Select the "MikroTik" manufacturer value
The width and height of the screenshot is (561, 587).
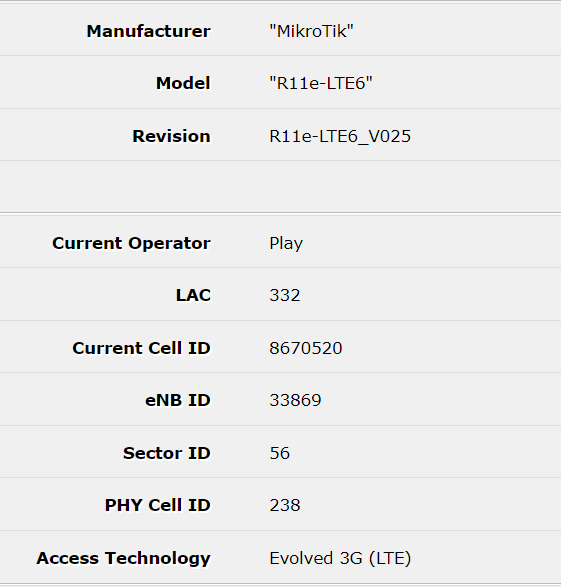pos(311,31)
